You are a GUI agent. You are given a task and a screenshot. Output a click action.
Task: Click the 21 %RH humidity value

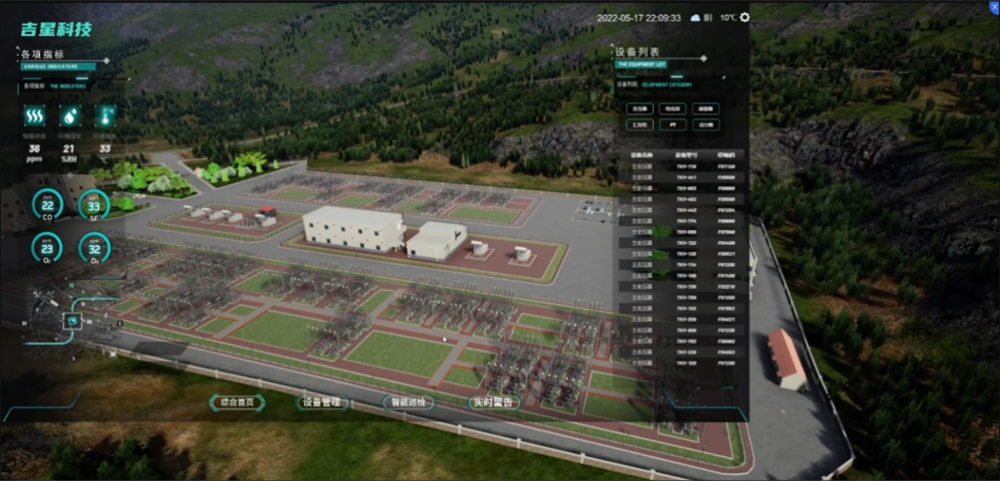click(69, 153)
